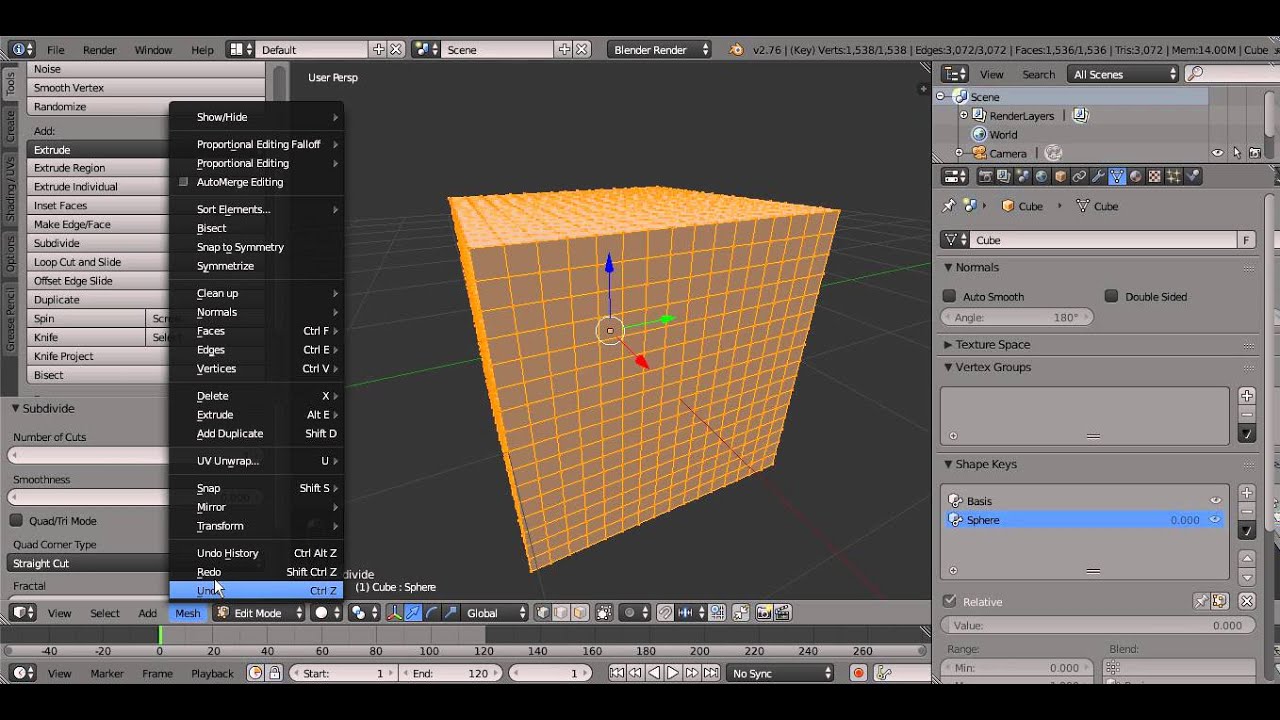Toggle visibility eye of Basis shape key
The height and width of the screenshot is (720, 1280).
(1216, 501)
